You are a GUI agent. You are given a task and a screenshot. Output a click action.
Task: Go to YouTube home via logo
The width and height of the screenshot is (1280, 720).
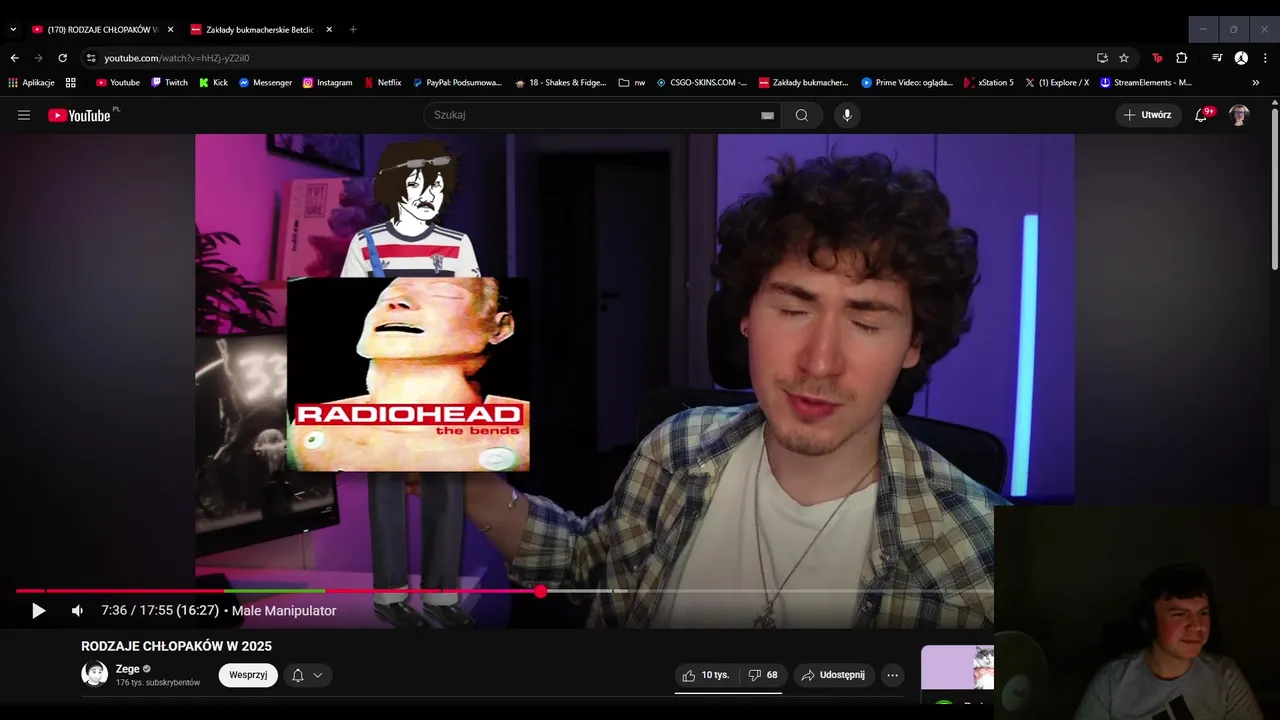(80, 115)
